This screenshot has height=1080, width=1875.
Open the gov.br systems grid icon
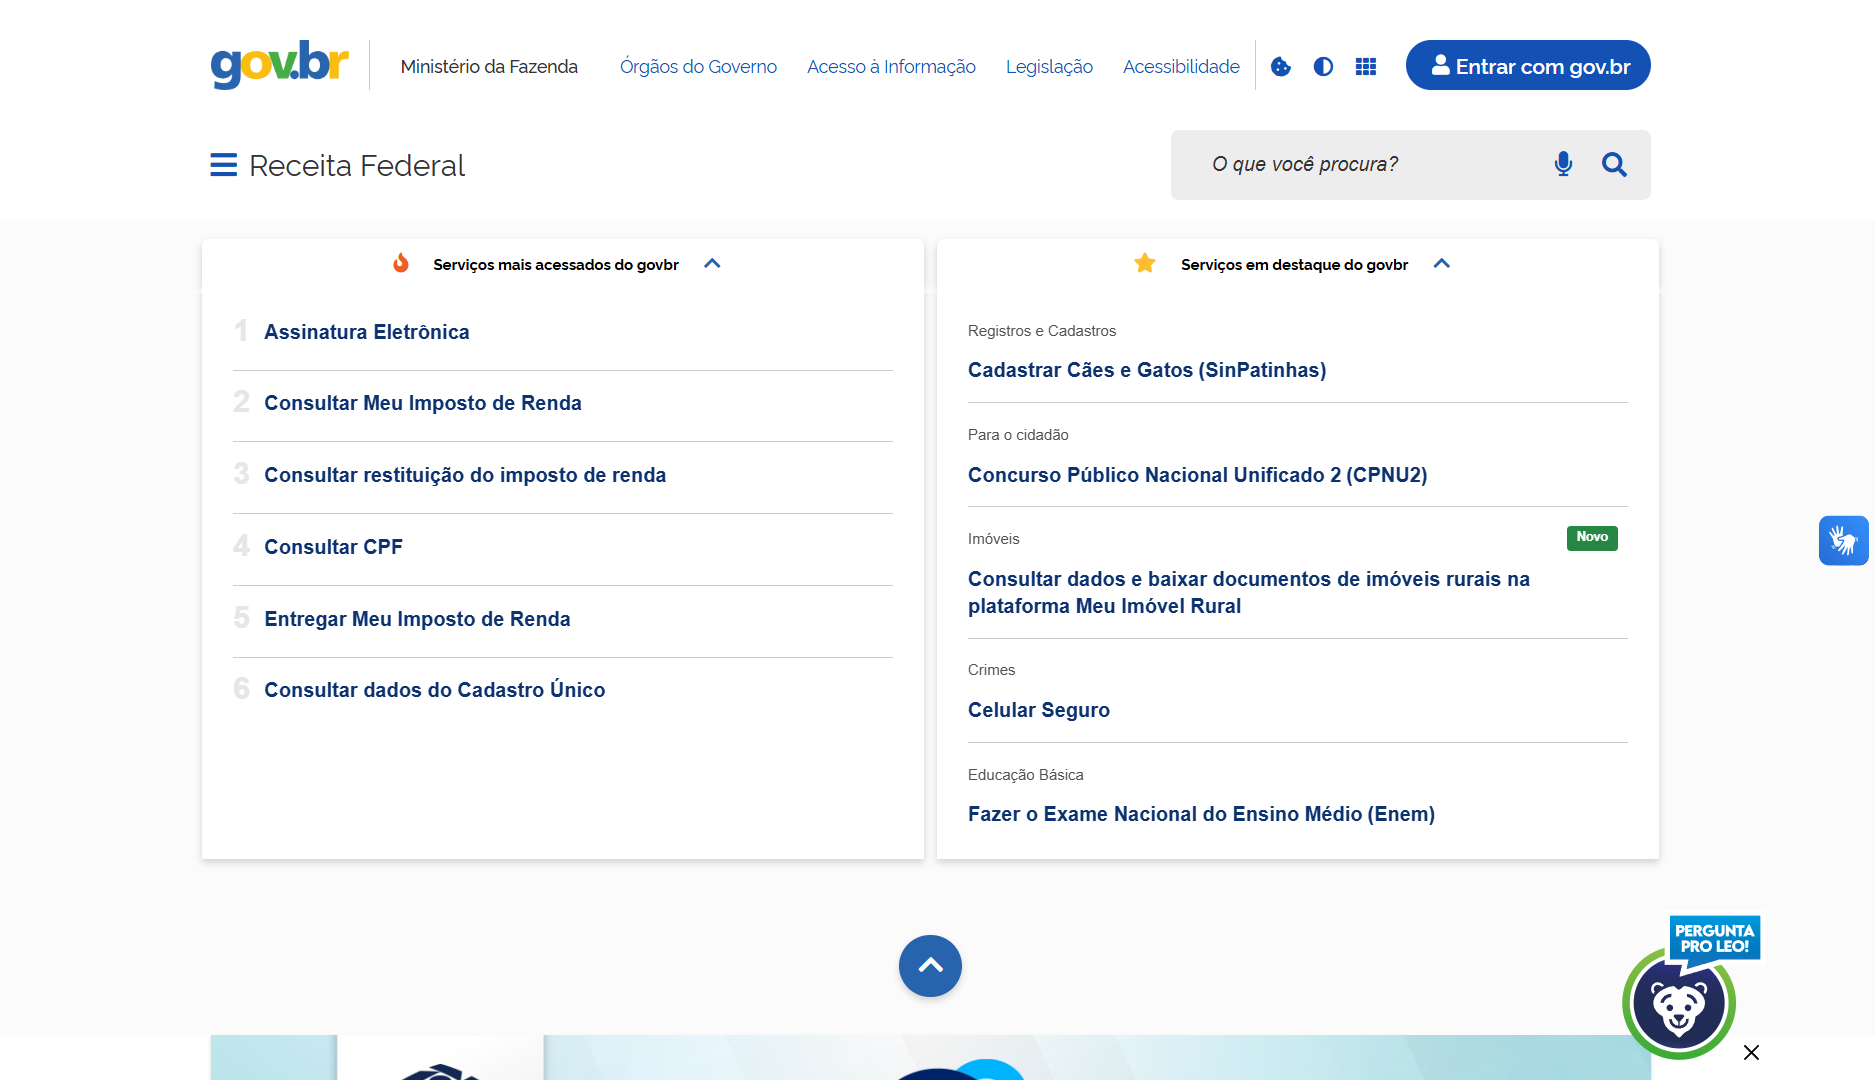click(x=1365, y=67)
